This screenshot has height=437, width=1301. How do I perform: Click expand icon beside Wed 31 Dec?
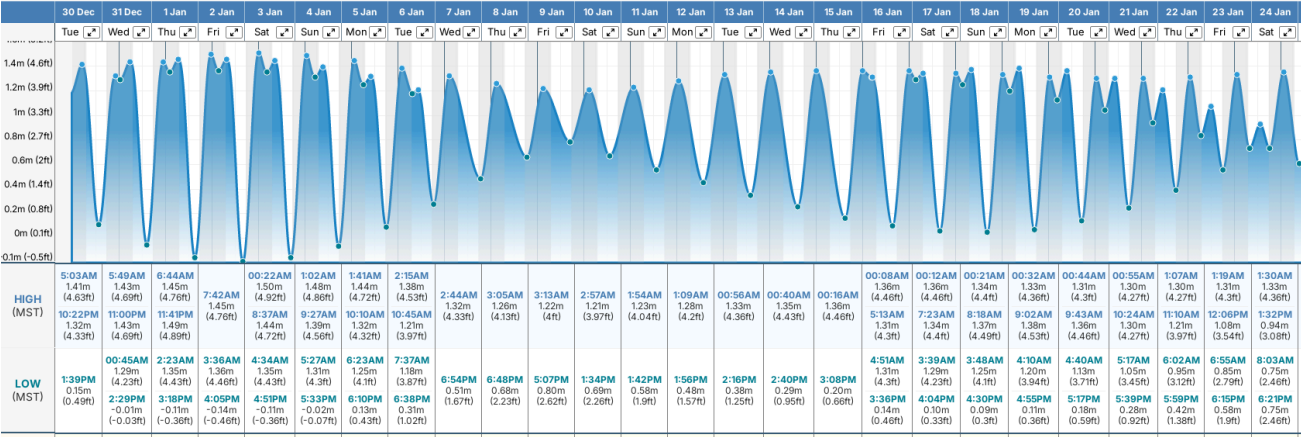140,32
